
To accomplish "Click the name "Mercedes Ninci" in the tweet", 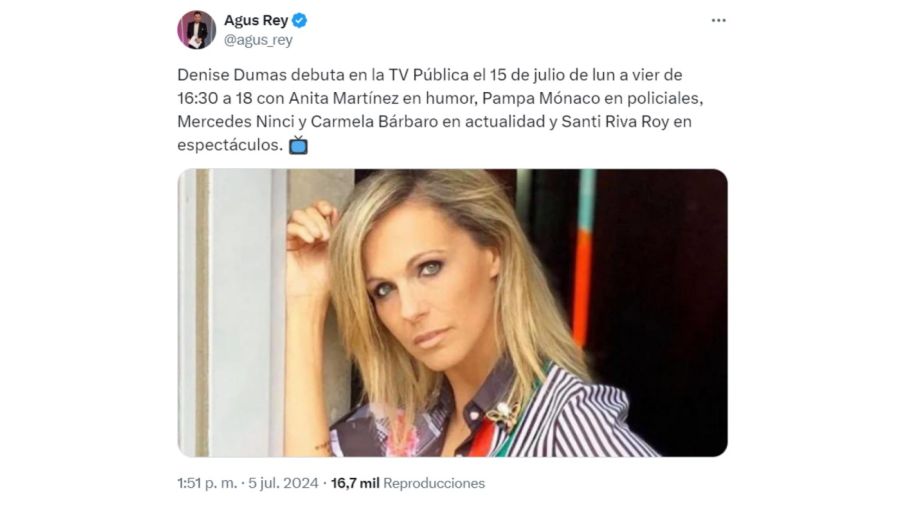I will coord(236,122).
